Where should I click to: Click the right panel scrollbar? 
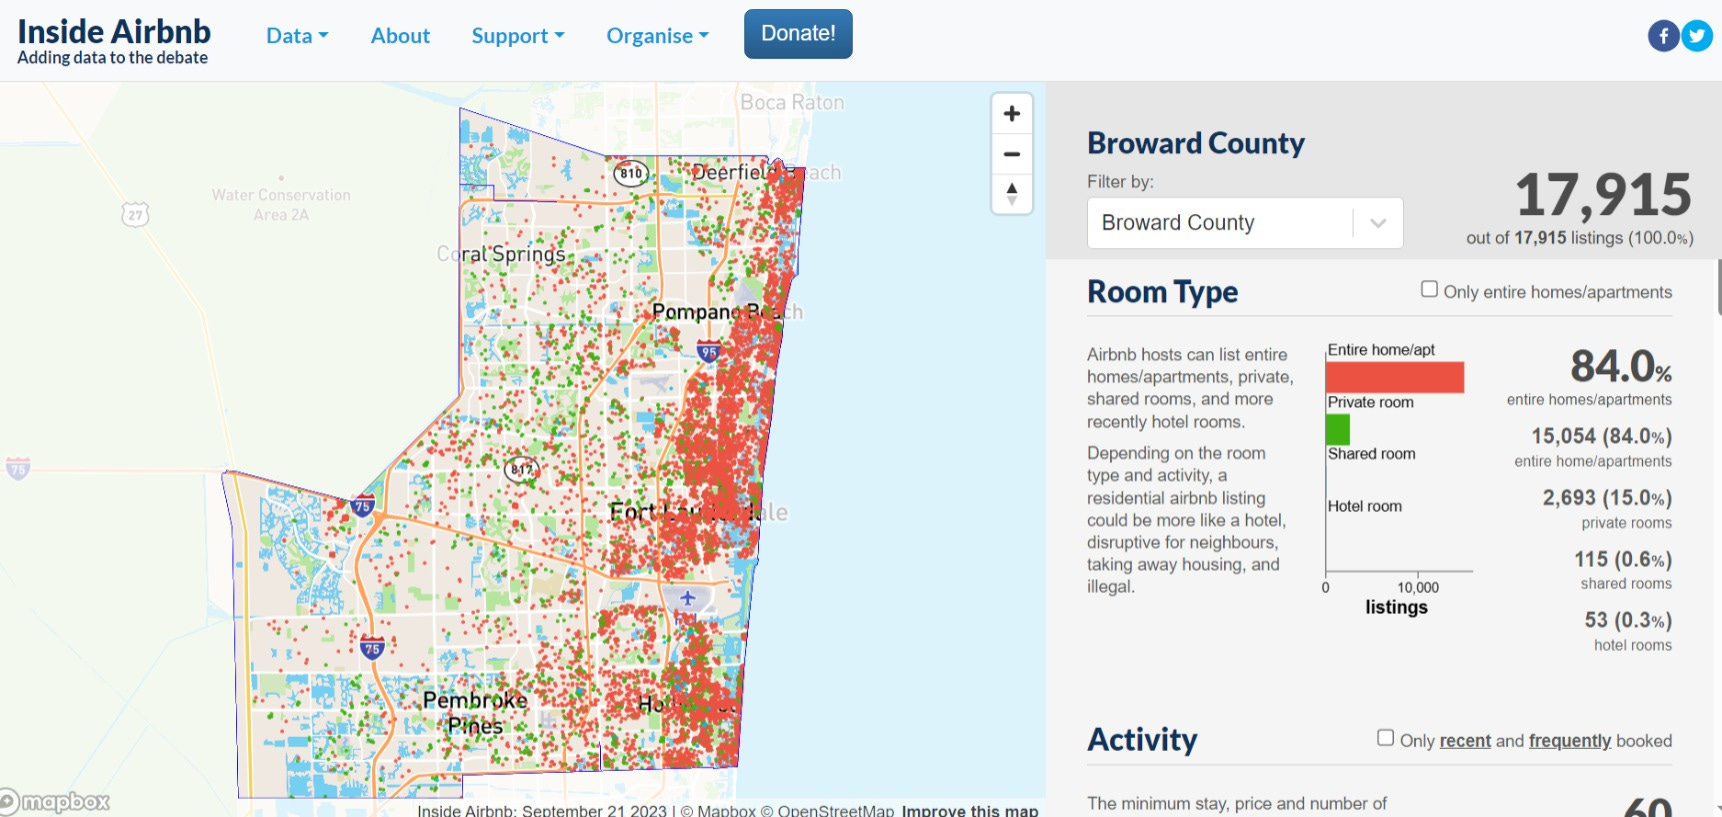pyautogui.click(x=1718, y=289)
